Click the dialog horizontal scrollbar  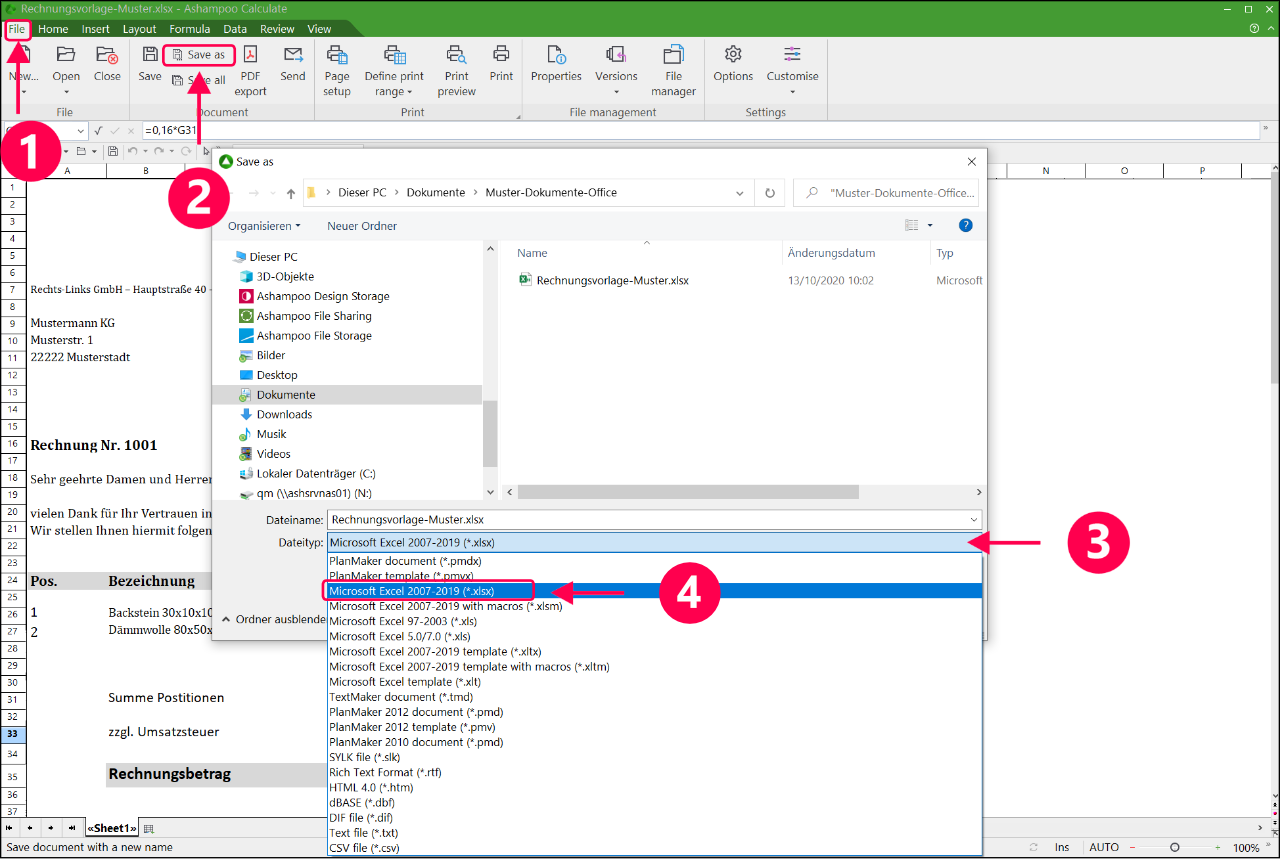click(x=689, y=492)
